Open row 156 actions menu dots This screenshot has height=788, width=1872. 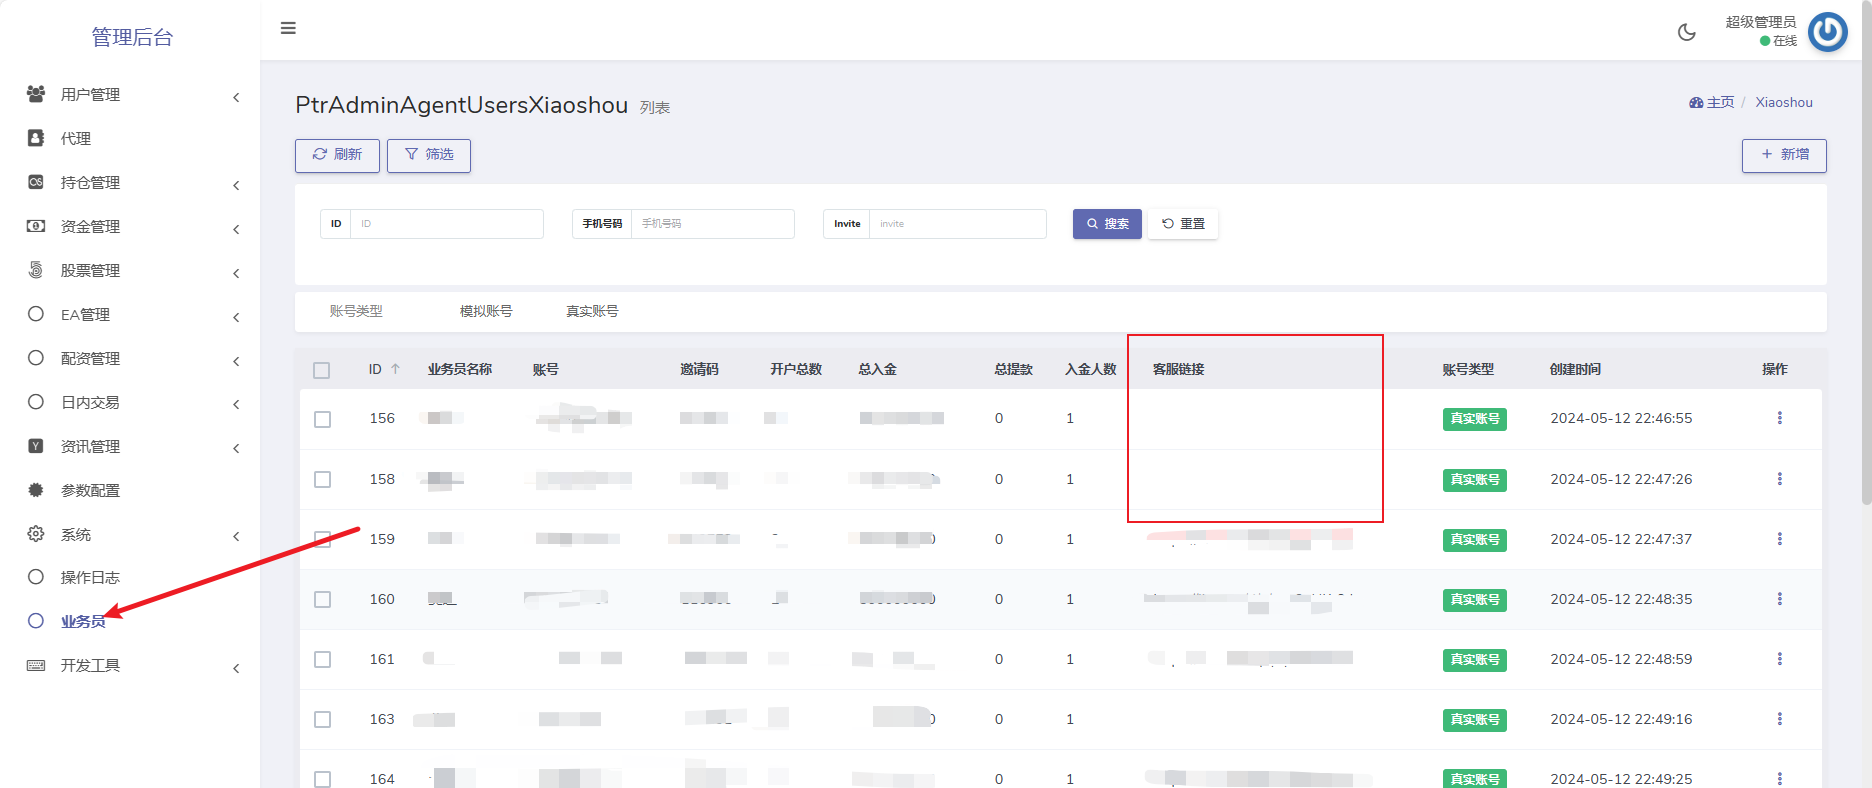point(1779,418)
